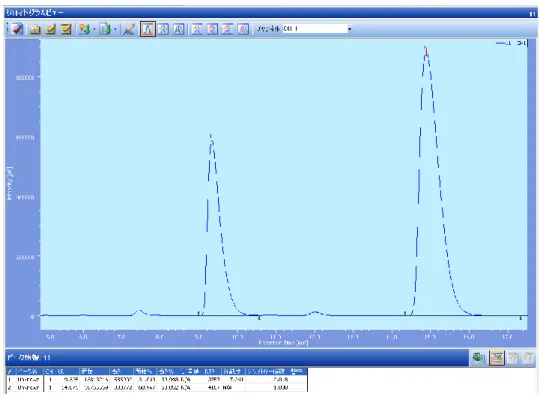Toggle the highlighted chart icon in the peak info bar

coord(497,358)
